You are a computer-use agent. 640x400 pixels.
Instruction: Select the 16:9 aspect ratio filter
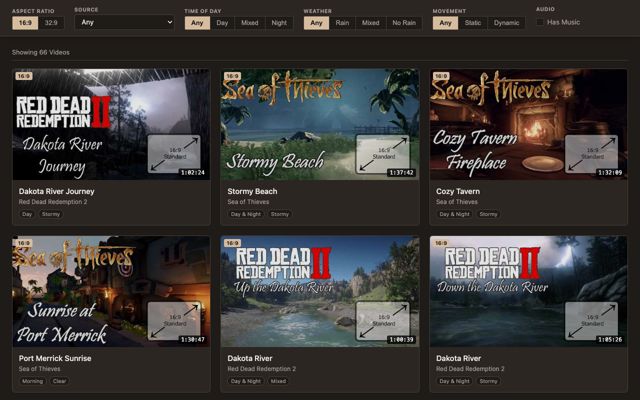coord(25,23)
